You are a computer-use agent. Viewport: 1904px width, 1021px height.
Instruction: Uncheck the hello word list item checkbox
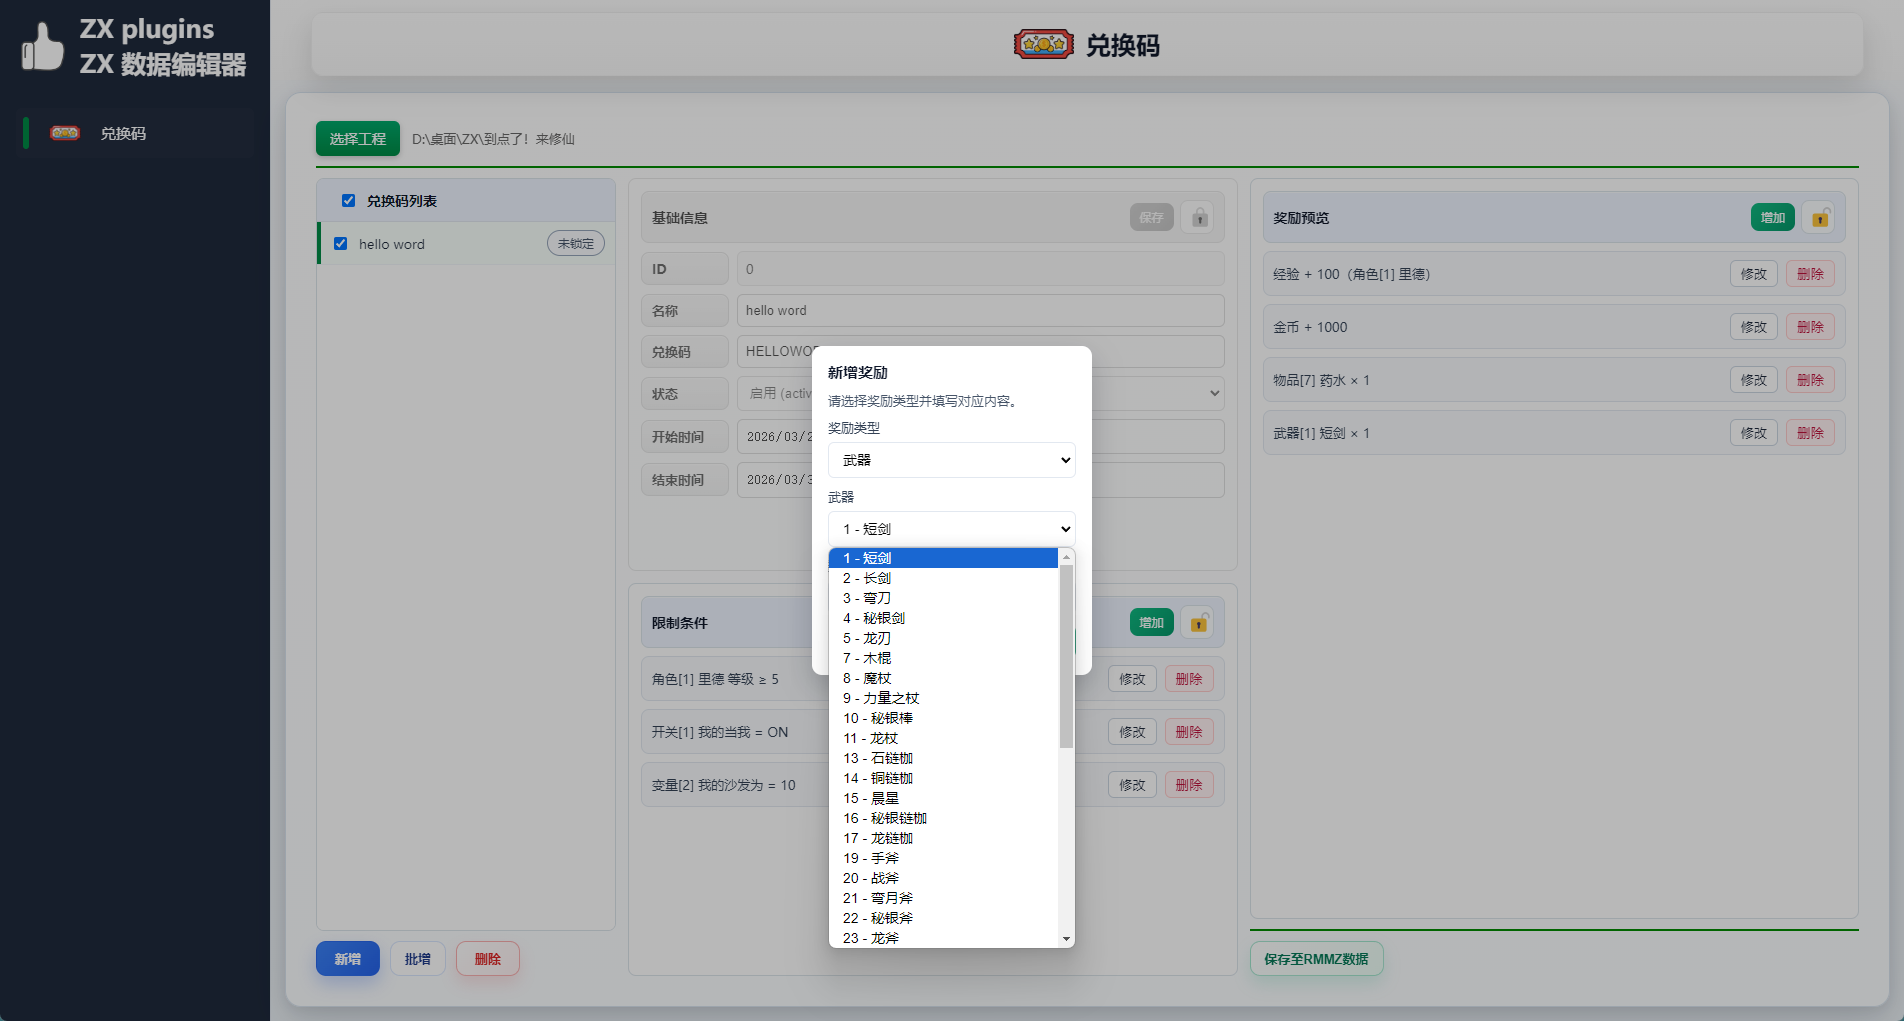click(x=340, y=244)
